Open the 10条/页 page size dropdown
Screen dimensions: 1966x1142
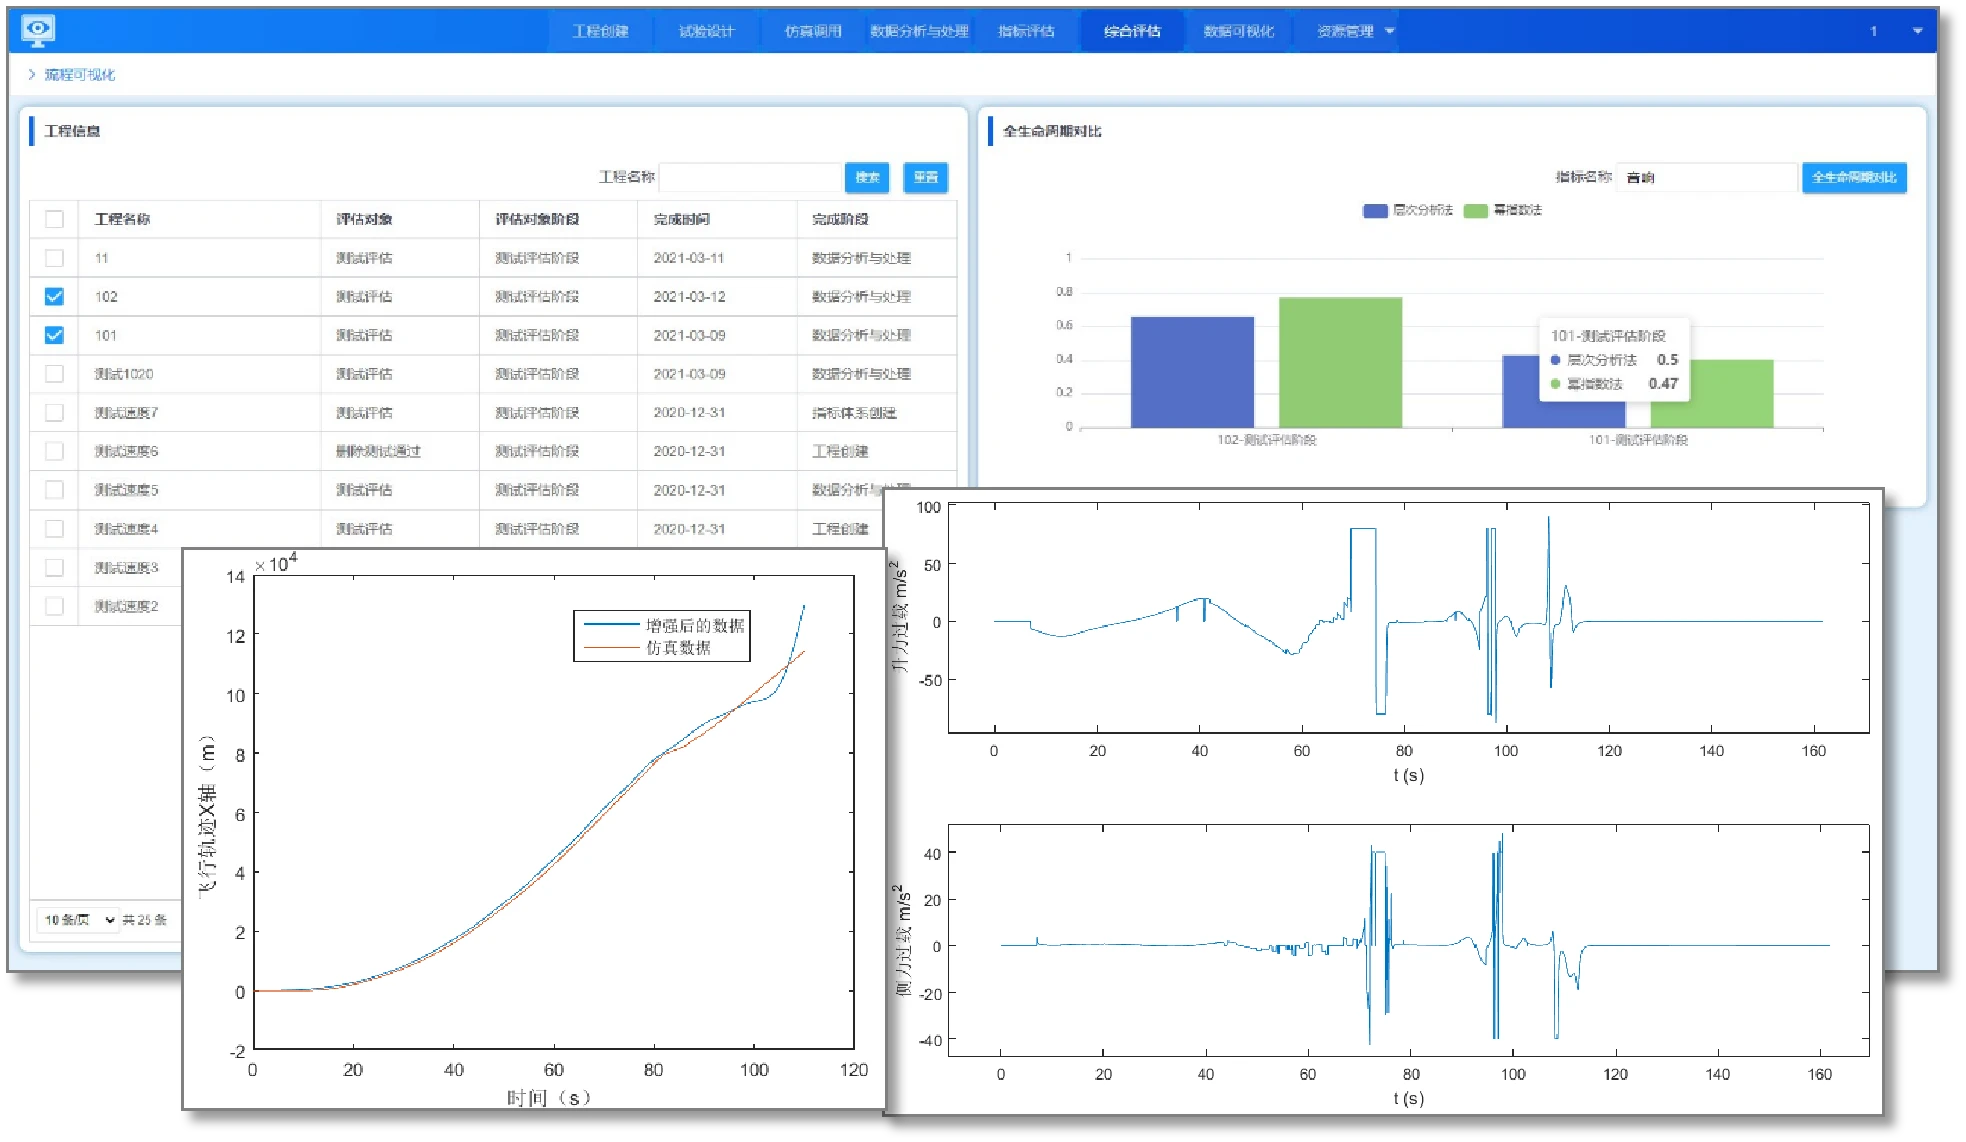click(79, 919)
